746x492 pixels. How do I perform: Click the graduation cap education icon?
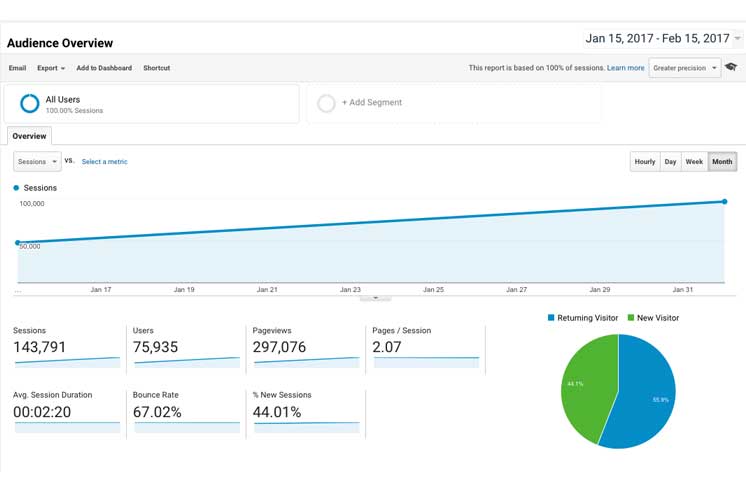[x=731, y=68]
